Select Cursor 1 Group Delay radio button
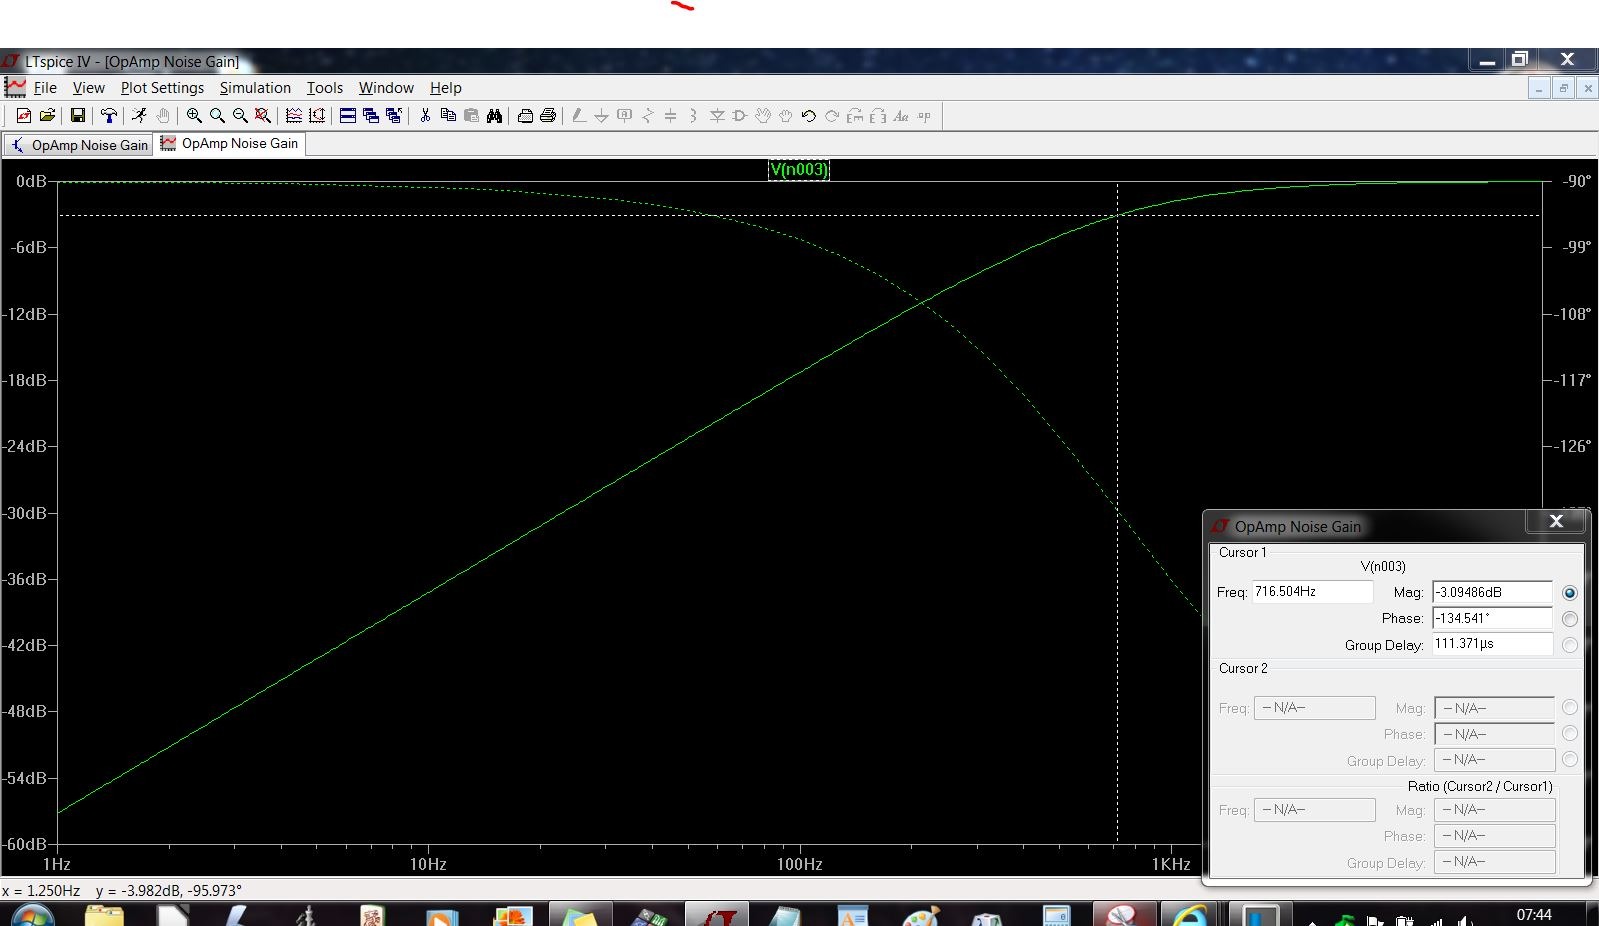 pyautogui.click(x=1570, y=645)
